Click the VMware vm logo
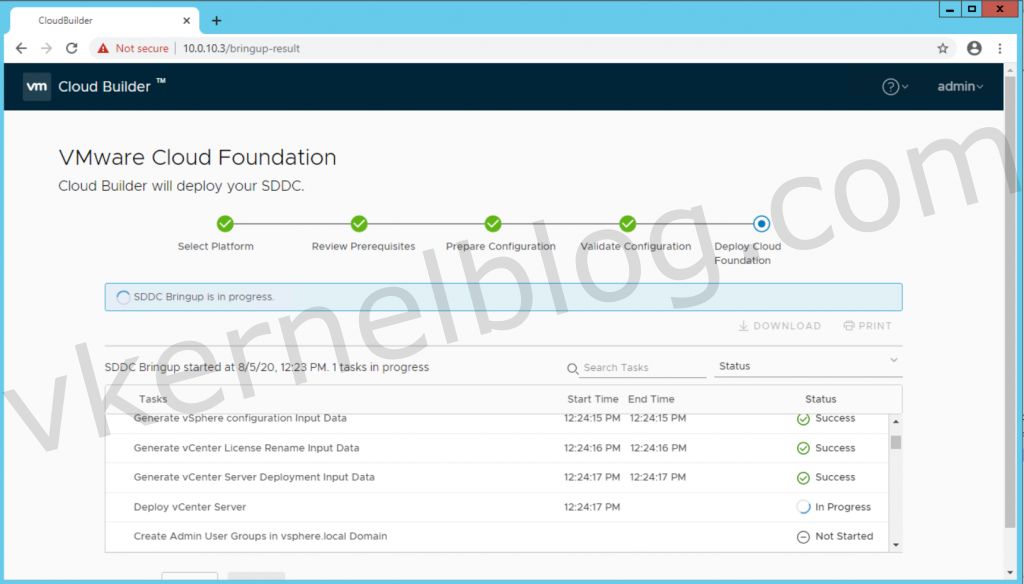Screen dimensions: 1024x584 pyautogui.click(x=37, y=87)
